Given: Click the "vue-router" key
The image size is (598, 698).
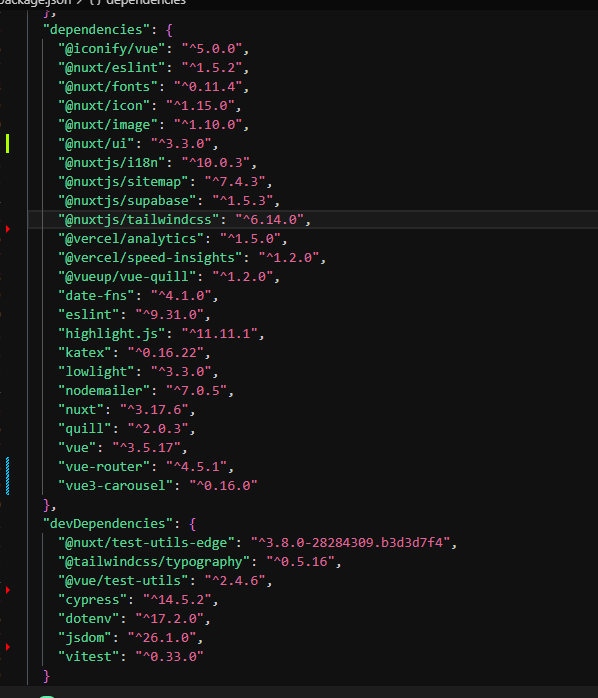Looking at the screenshot, I should (x=104, y=467).
